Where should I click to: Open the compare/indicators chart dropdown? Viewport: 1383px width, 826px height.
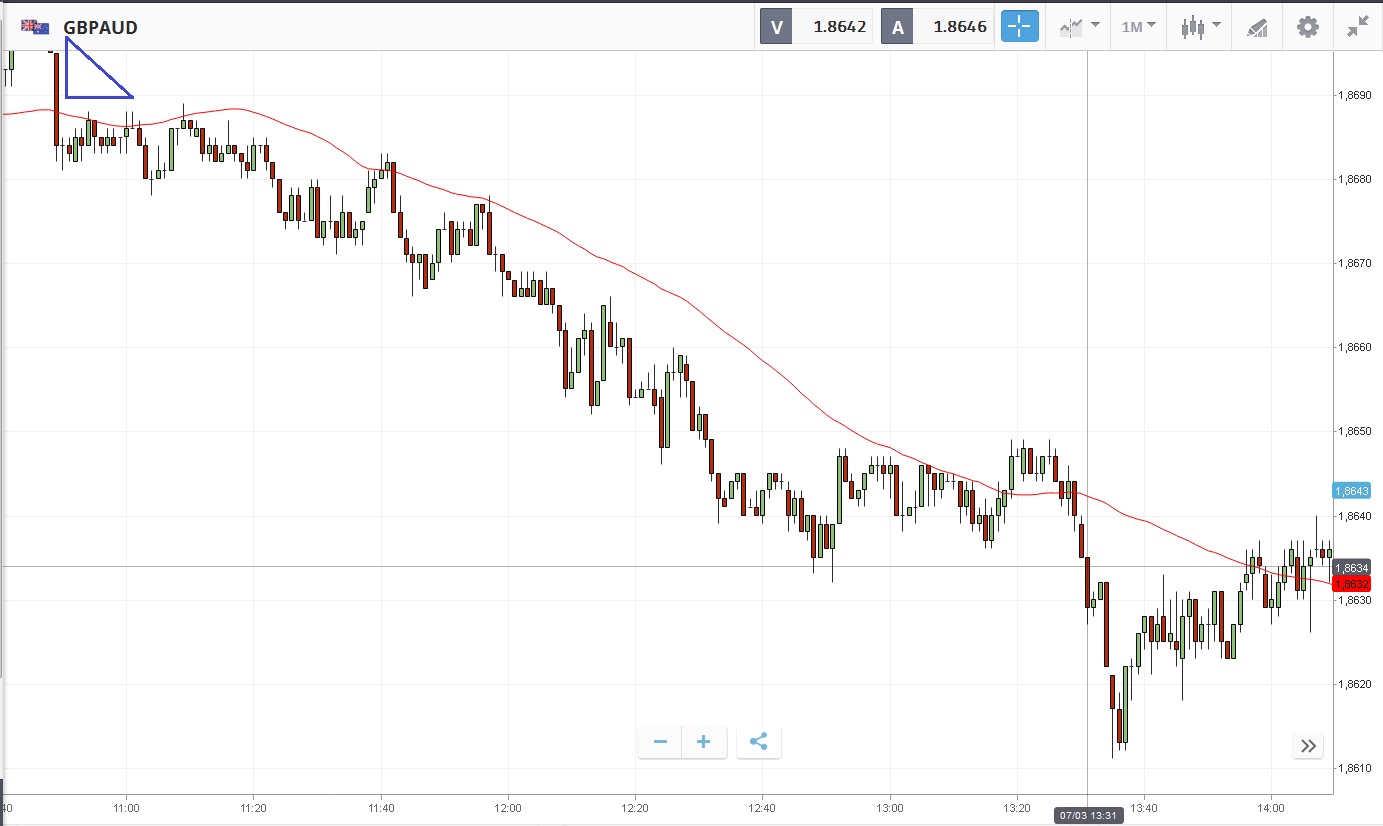pyautogui.click(x=1080, y=27)
